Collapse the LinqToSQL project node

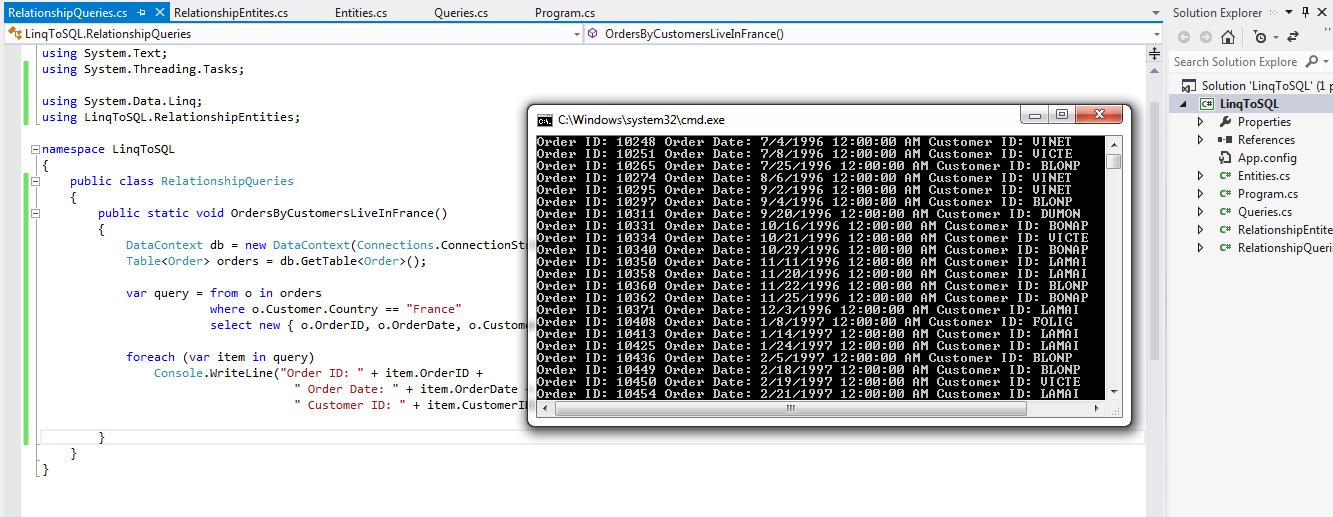[x=1185, y=104]
